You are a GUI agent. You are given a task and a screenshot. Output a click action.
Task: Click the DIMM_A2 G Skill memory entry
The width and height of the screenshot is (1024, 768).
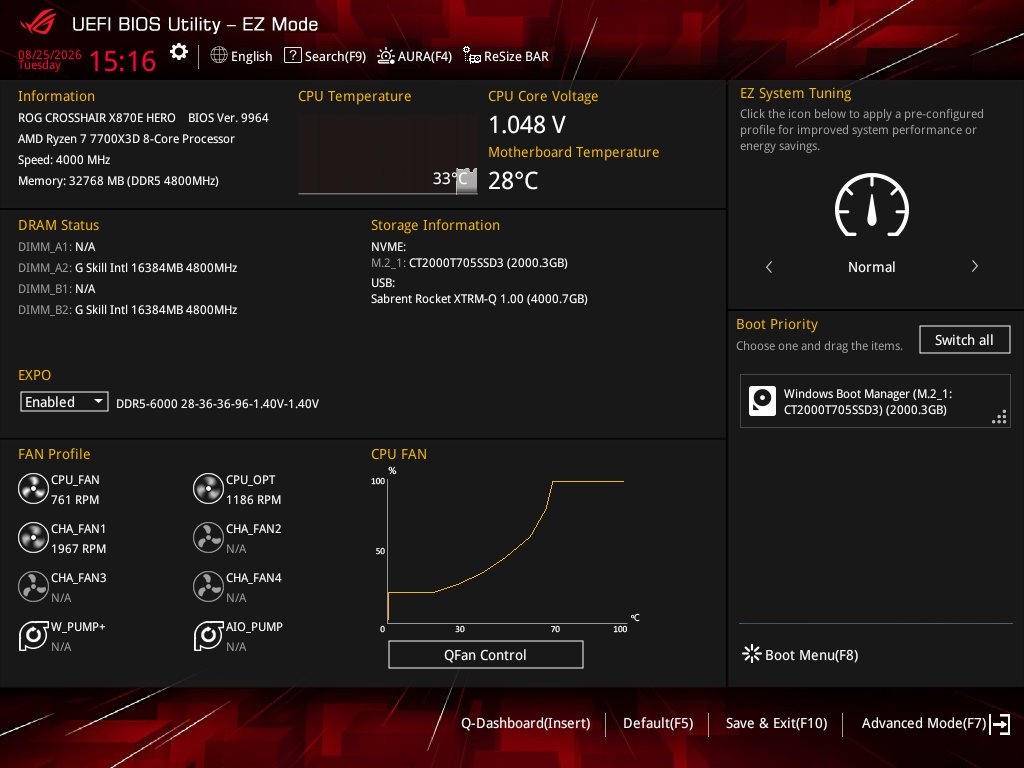point(127,268)
